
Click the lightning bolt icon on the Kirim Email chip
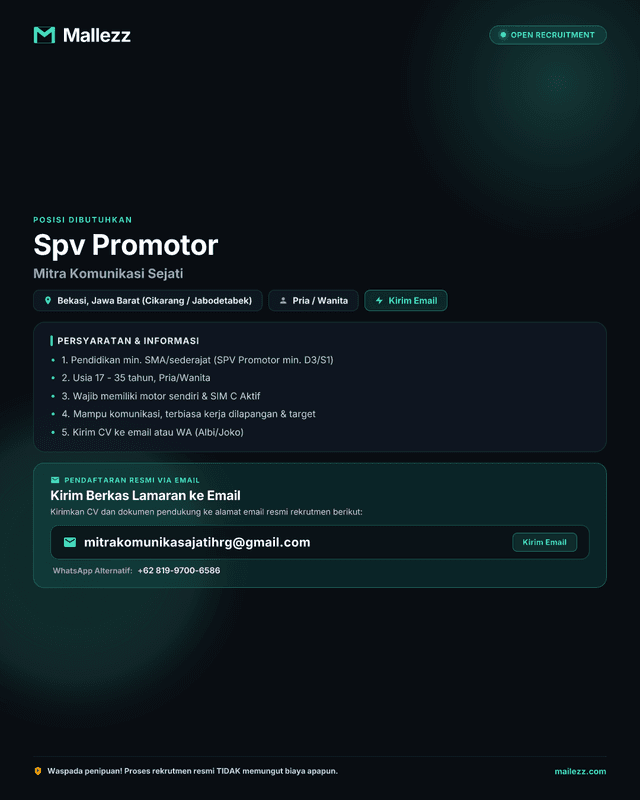pos(379,301)
